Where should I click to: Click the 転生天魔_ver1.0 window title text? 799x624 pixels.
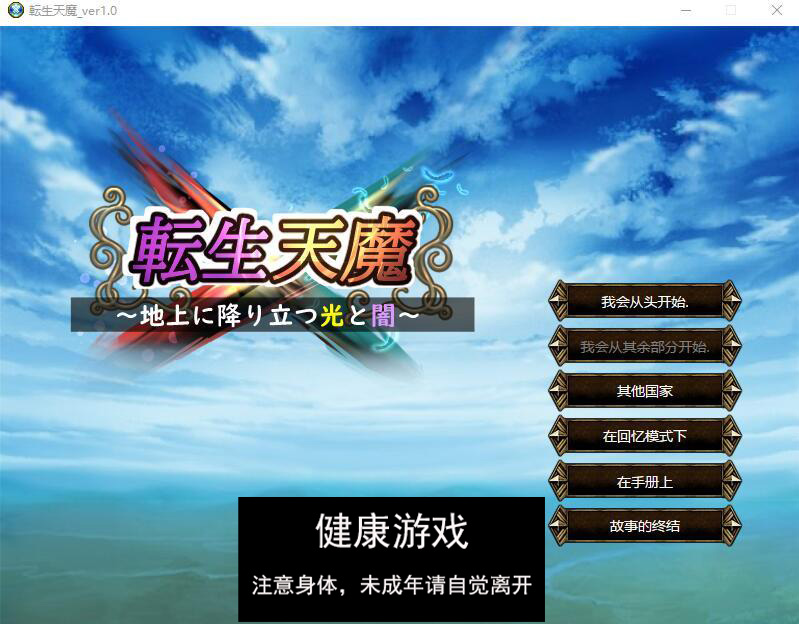click(x=73, y=11)
